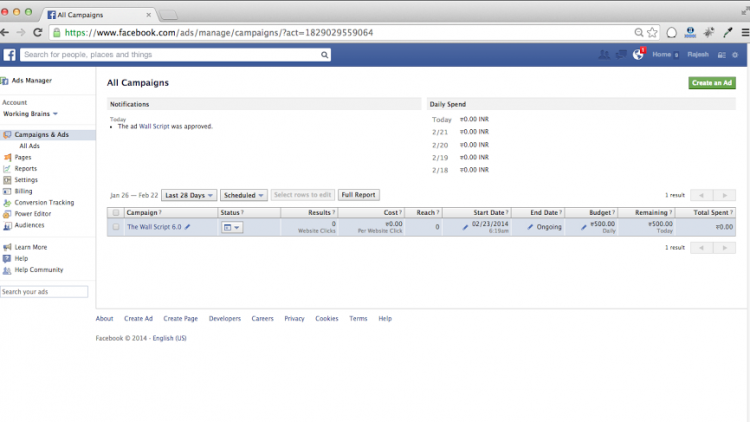This screenshot has height=422, width=750.
Task: Open the Chrome hamburger menu
Action: pos(745,33)
